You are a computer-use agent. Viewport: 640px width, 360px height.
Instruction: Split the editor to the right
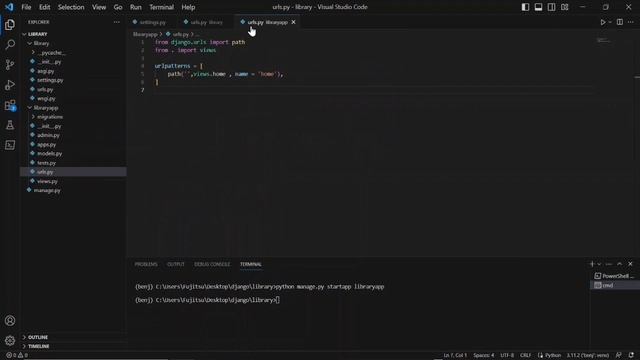620,22
